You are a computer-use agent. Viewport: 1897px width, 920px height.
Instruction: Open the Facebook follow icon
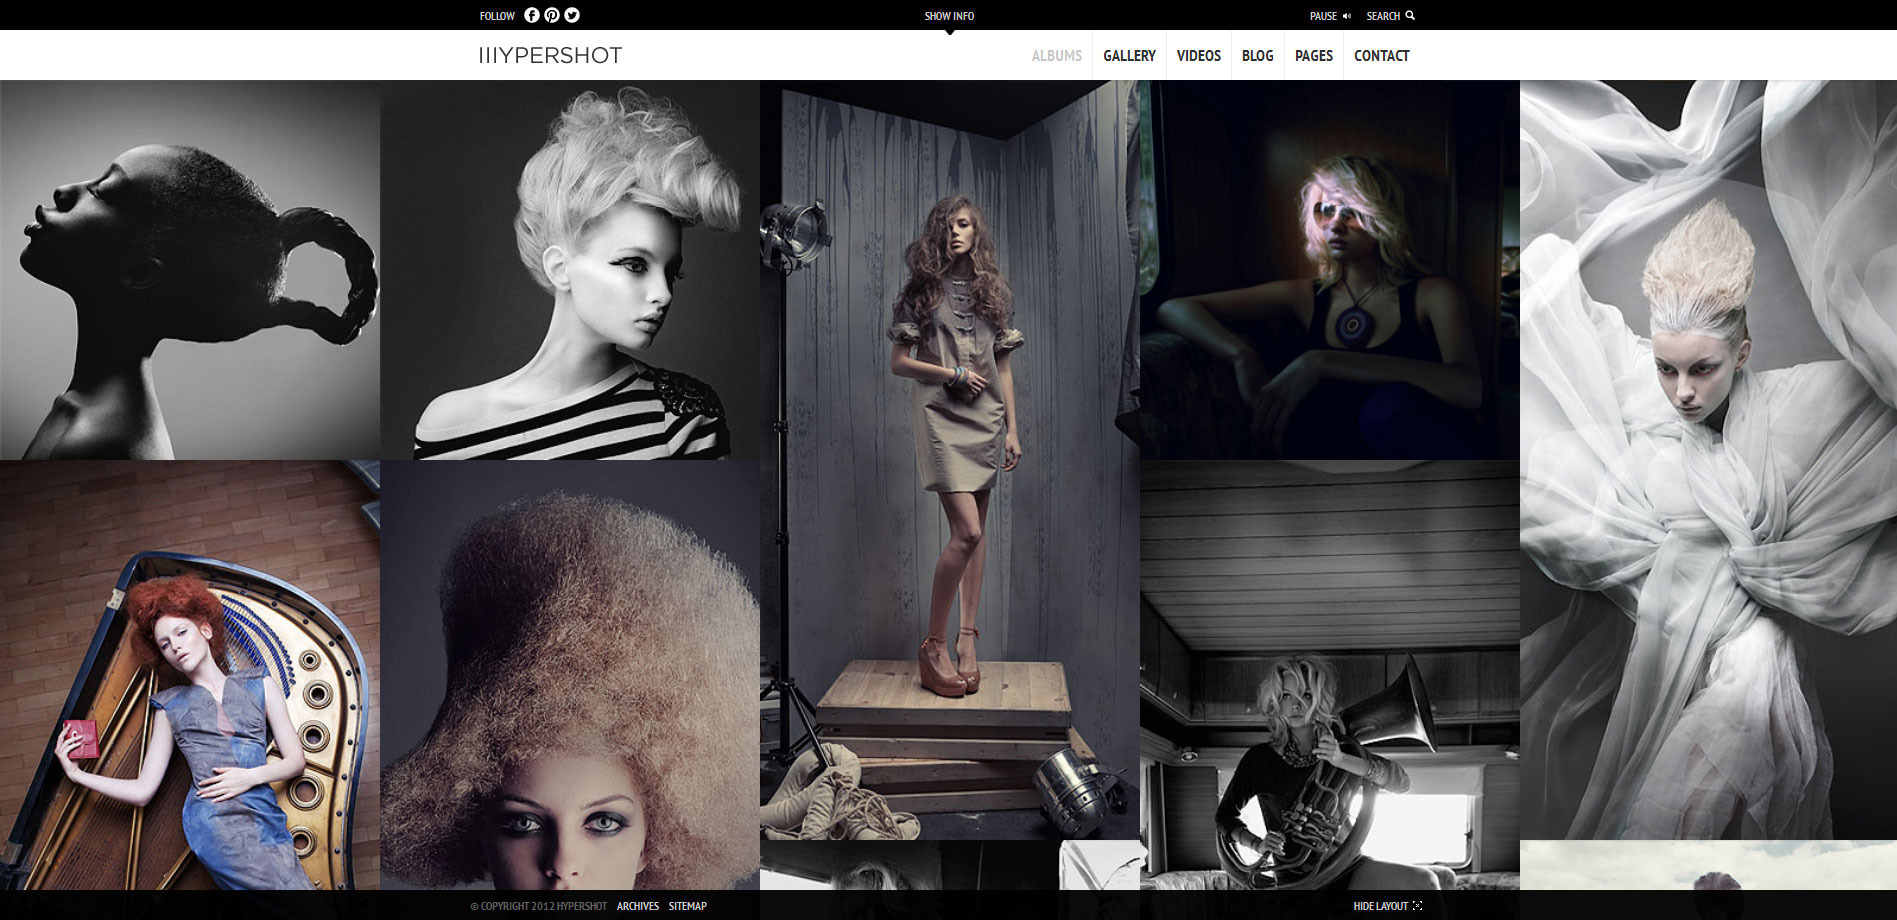click(532, 15)
